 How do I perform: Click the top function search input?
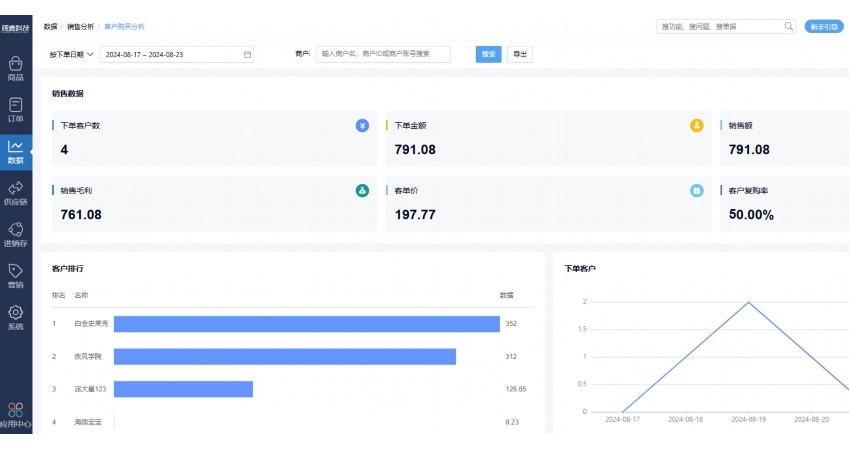718,26
